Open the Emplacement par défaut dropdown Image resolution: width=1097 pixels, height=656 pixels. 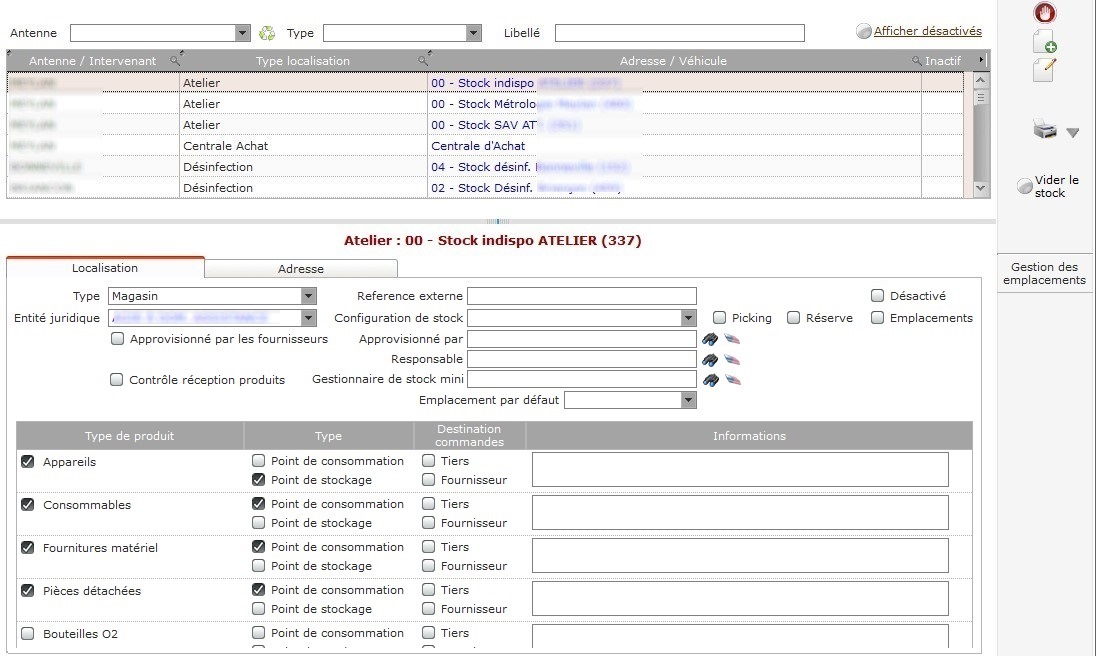(688, 400)
